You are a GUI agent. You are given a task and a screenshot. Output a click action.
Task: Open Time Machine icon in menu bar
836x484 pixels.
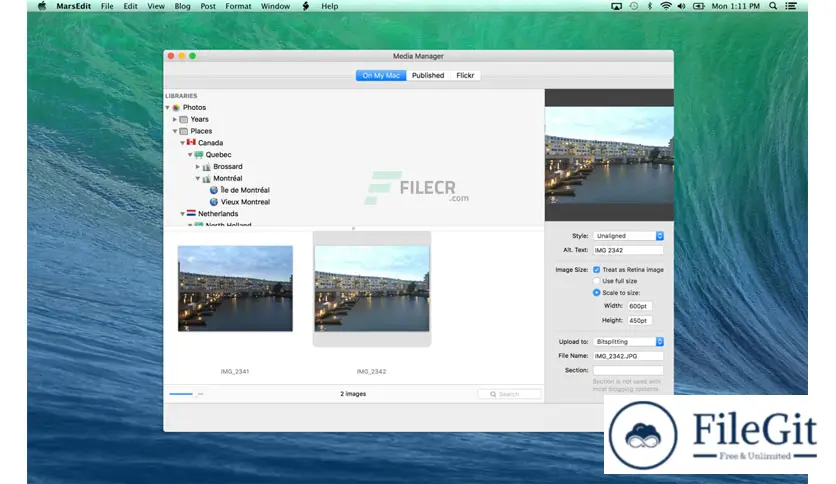[633, 6]
